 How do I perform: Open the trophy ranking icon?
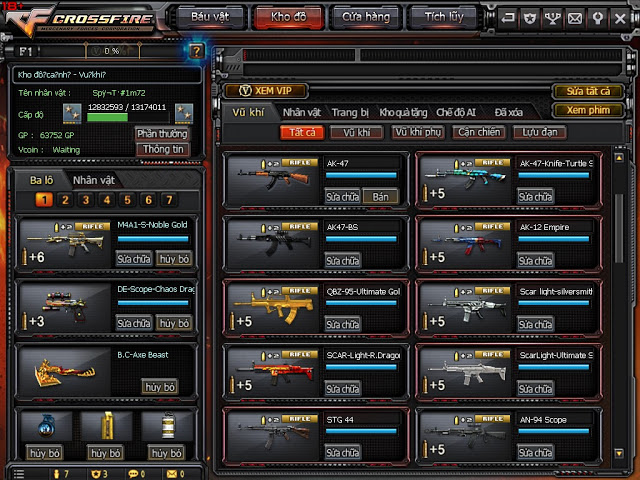(552, 18)
